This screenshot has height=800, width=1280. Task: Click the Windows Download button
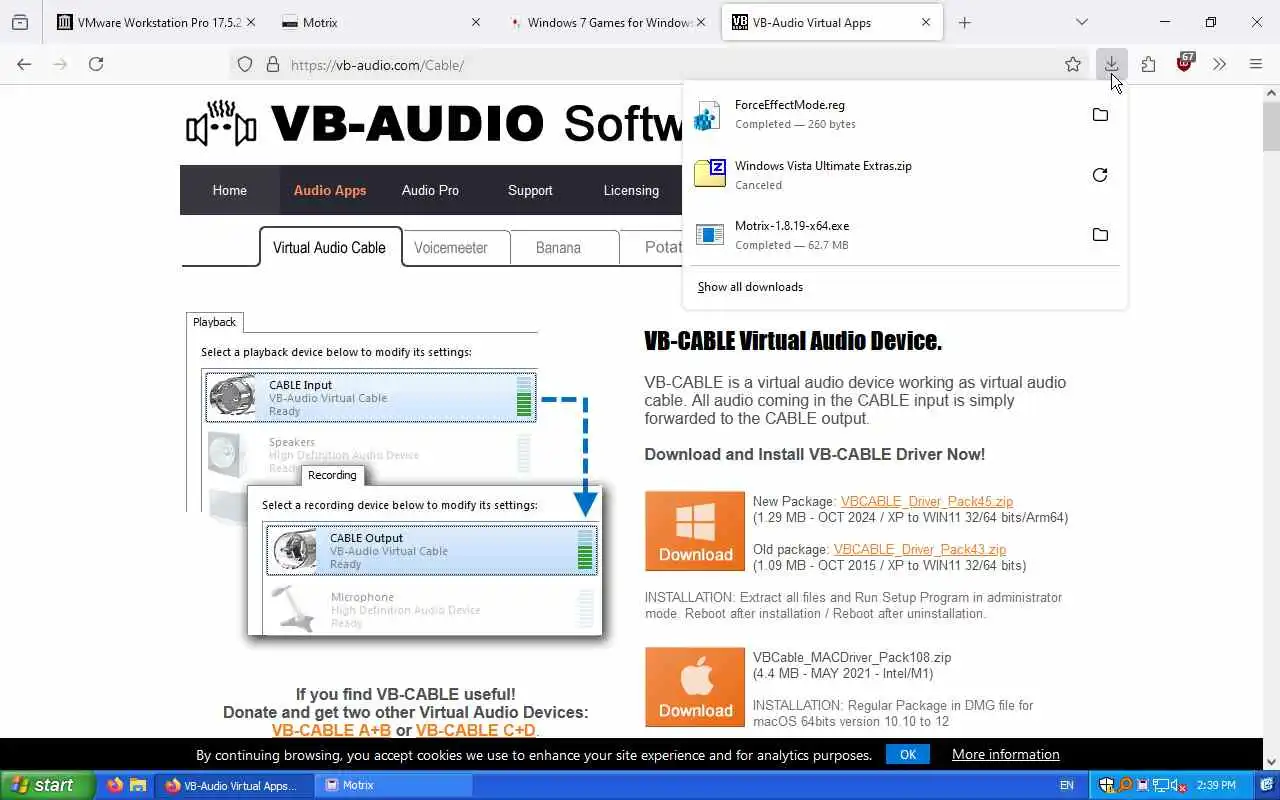tap(695, 531)
